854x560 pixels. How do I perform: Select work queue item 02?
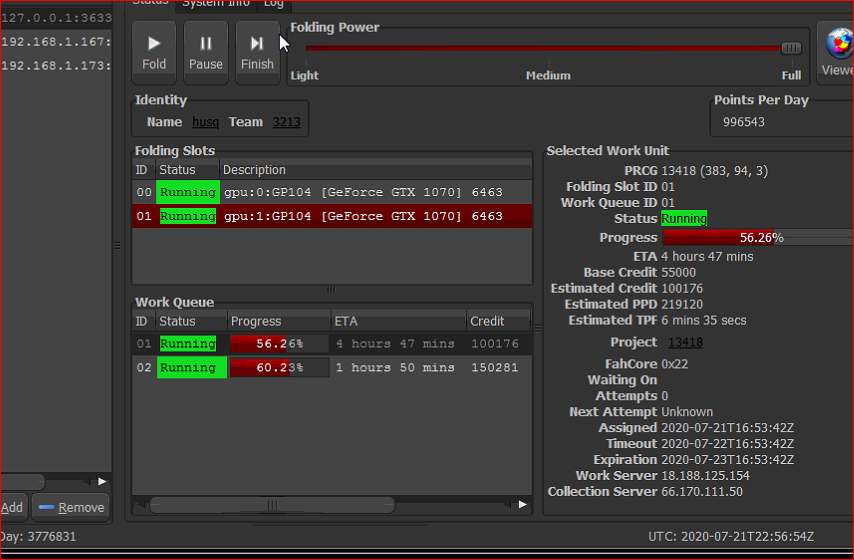tap(332, 368)
